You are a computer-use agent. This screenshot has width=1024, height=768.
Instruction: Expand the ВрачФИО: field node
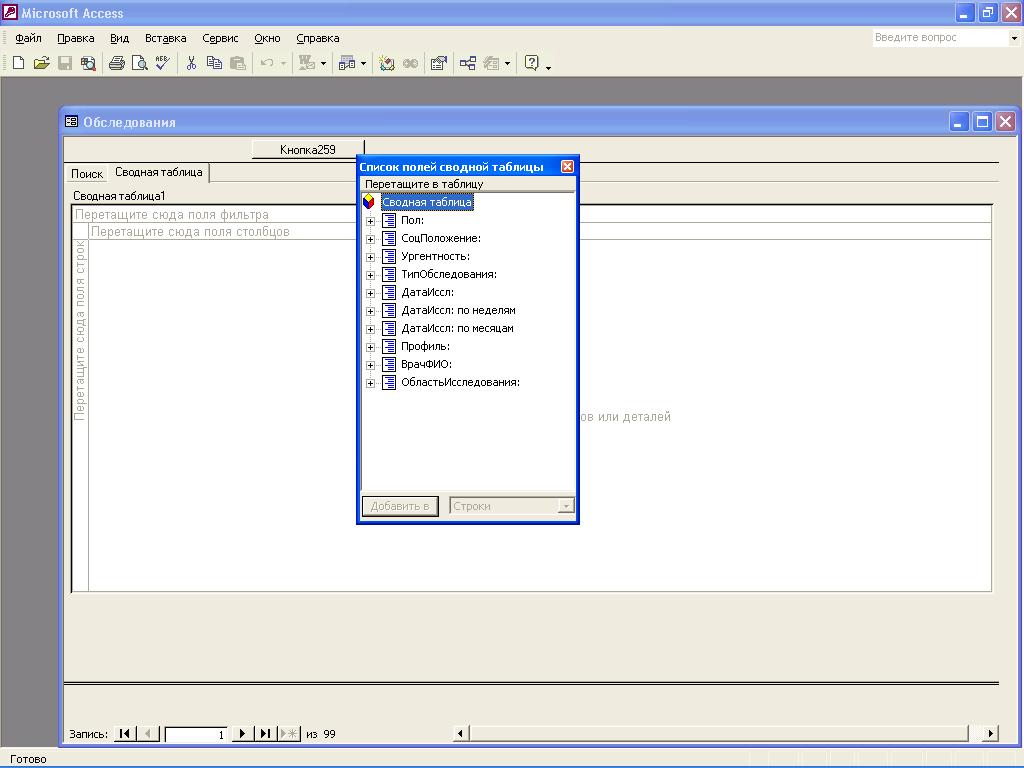click(x=370, y=364)
